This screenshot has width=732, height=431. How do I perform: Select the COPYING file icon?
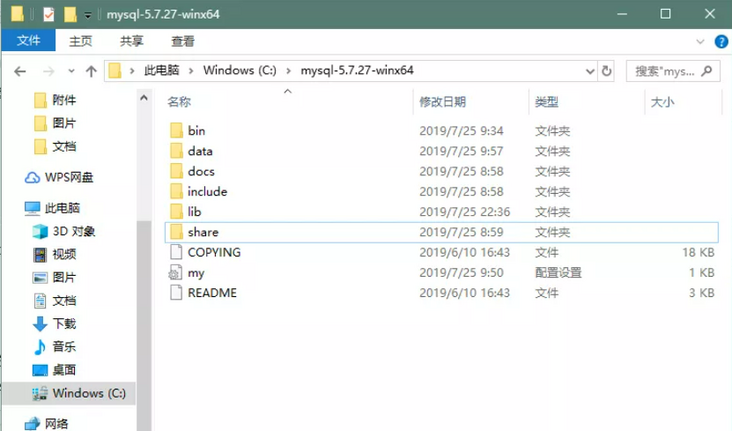[176, 252]
